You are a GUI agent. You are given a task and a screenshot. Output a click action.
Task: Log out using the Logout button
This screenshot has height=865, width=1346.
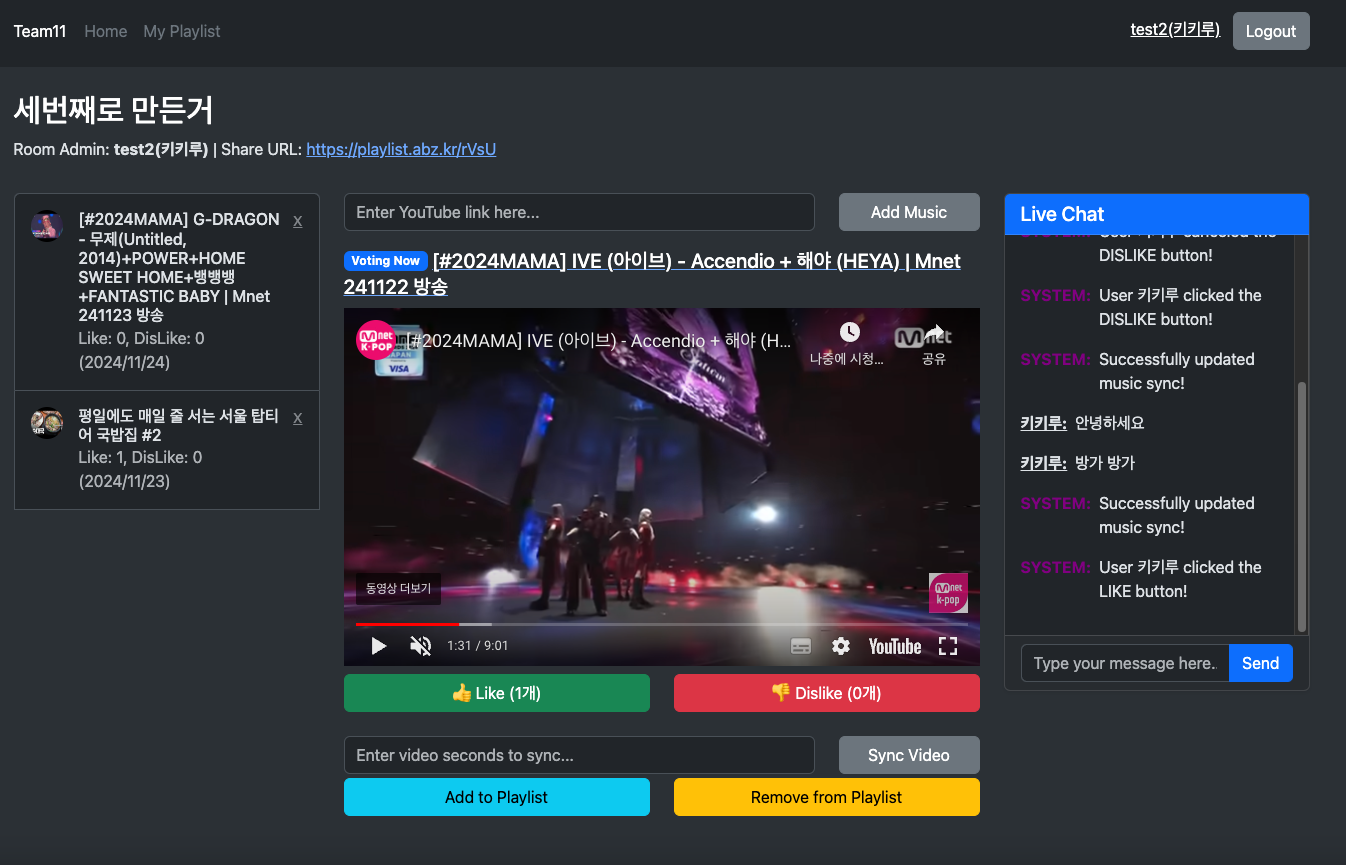click(1271, 31)
